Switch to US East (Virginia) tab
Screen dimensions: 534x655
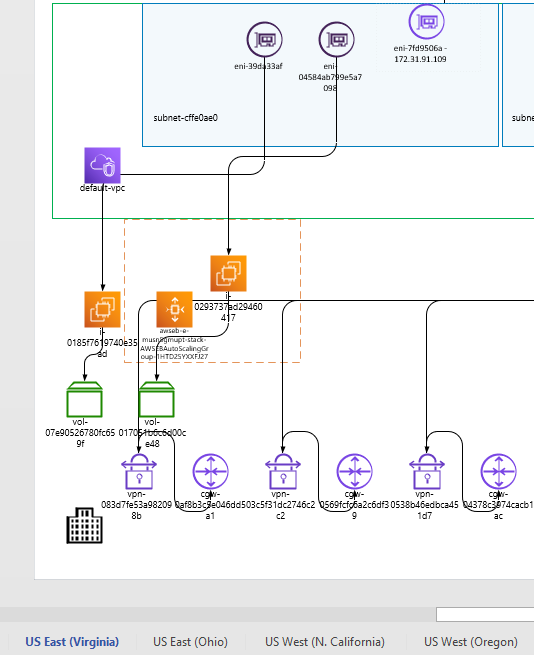pyautogui.click(x=72, y=642)
